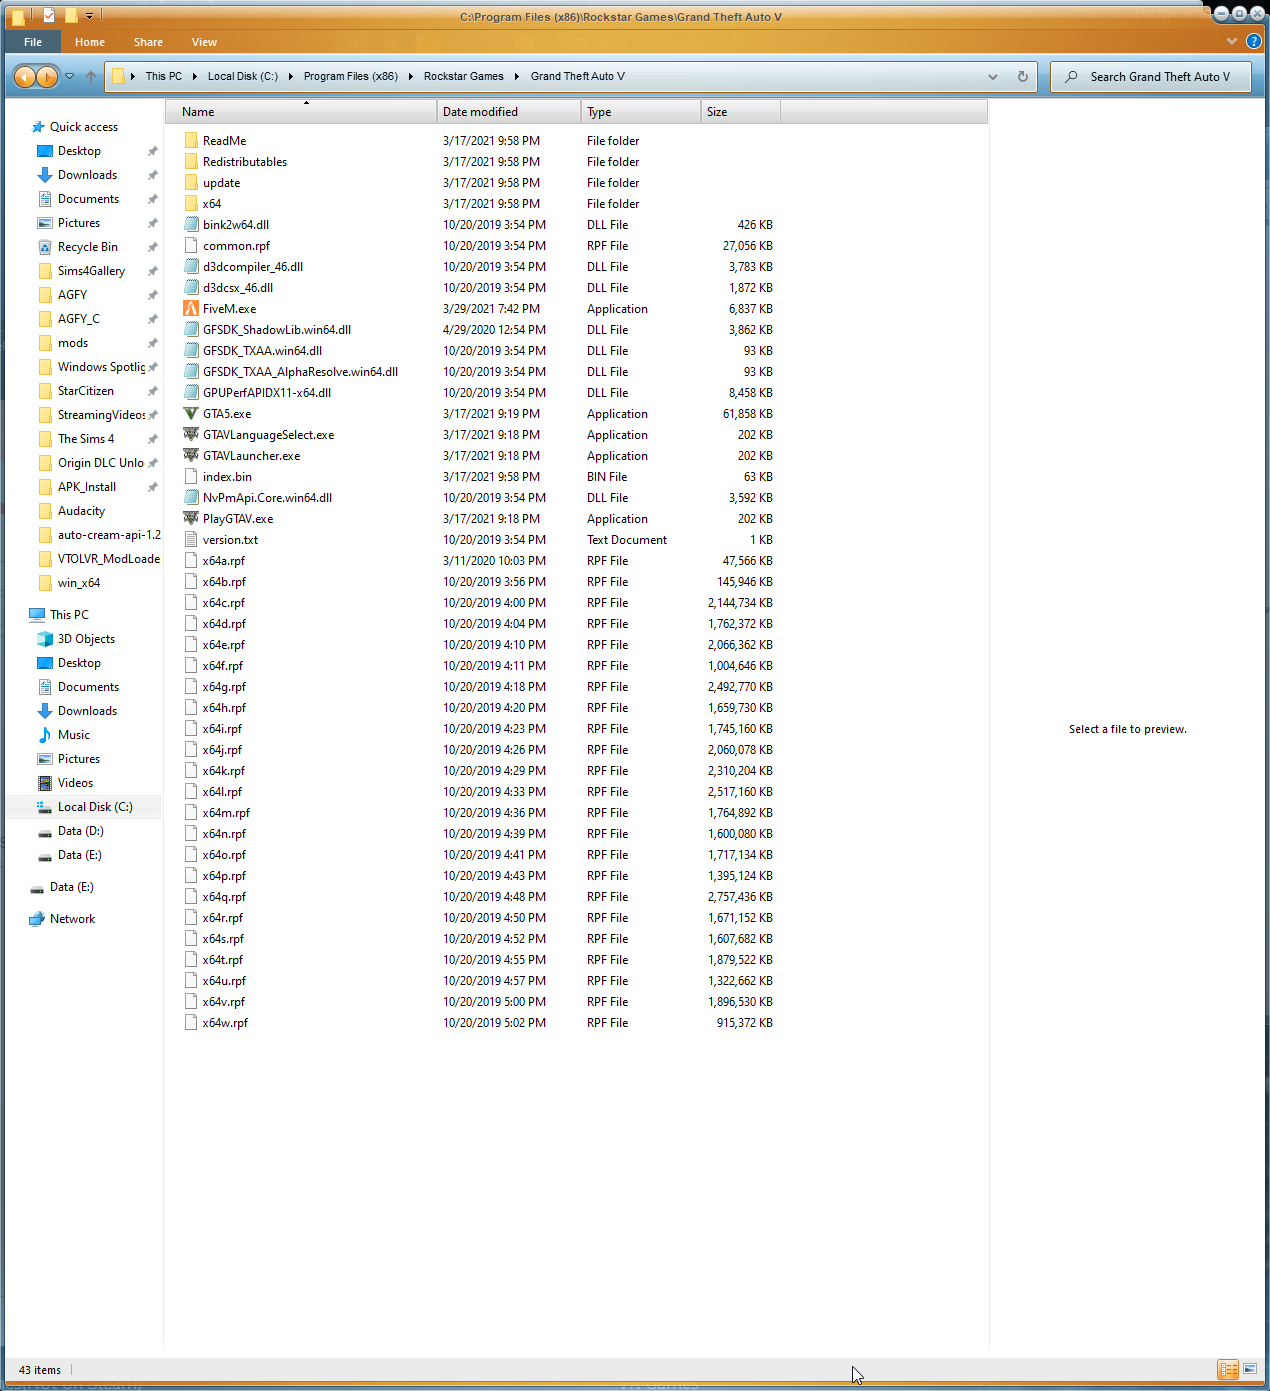Open the View ribbon tab

click(204, 42)
